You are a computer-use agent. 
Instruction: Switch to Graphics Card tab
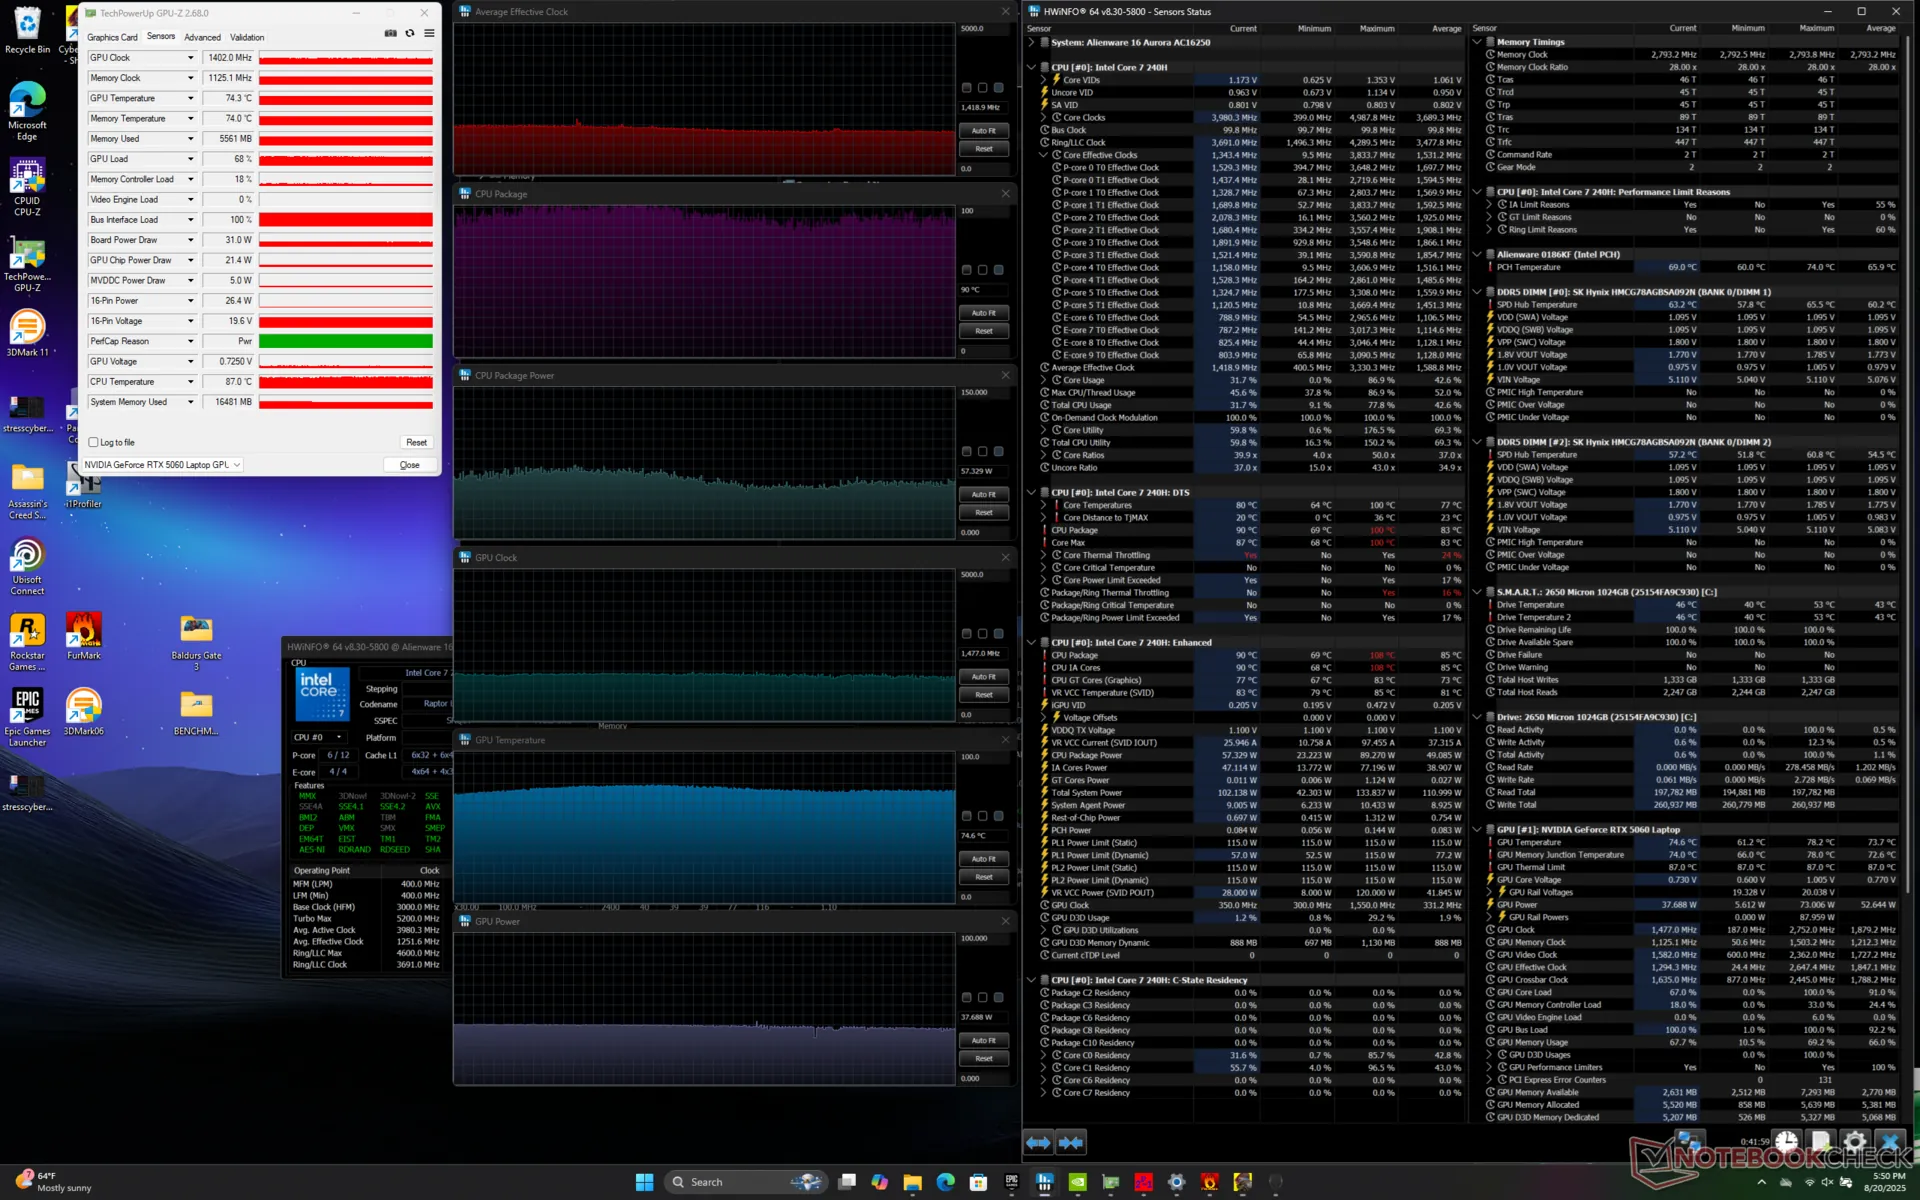[112, 37]
